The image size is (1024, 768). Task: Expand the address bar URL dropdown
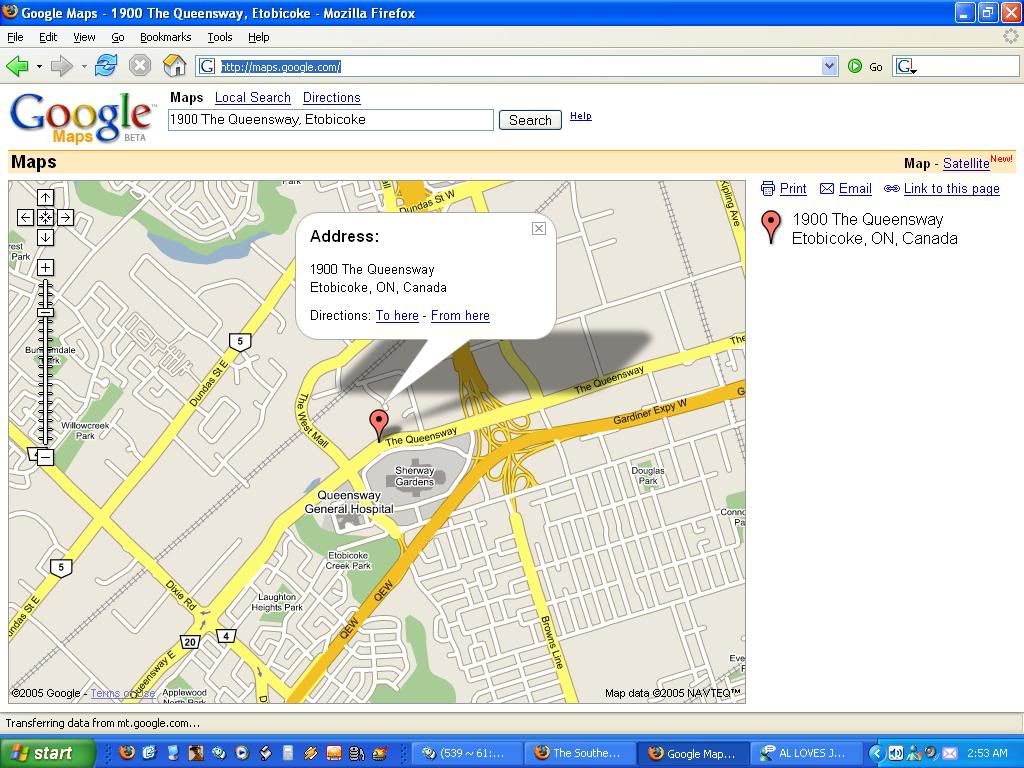[x=829, y=66]
